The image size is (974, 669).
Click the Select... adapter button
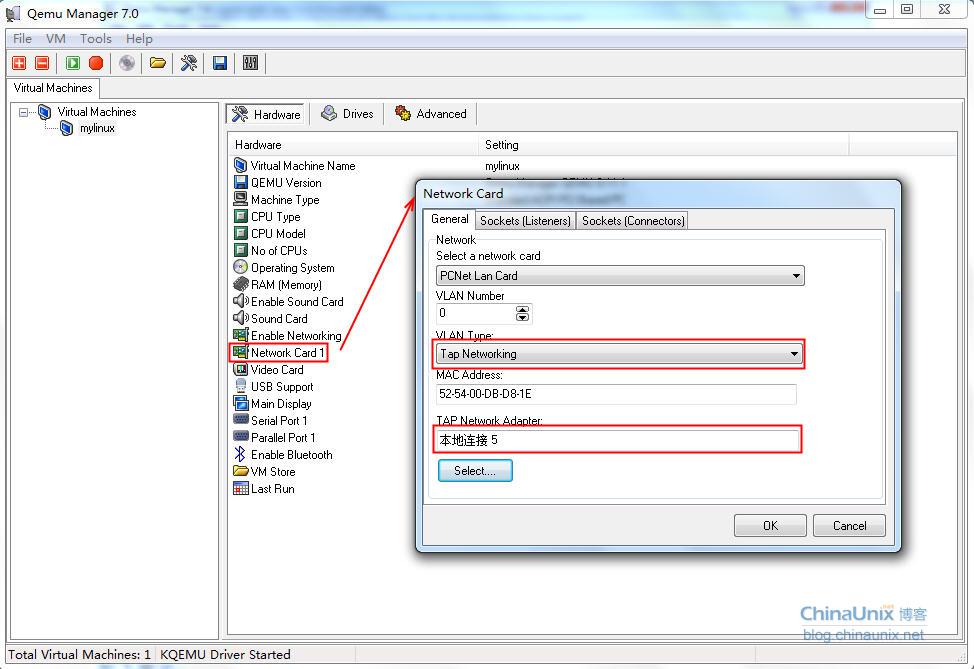(x=475, y=471)
